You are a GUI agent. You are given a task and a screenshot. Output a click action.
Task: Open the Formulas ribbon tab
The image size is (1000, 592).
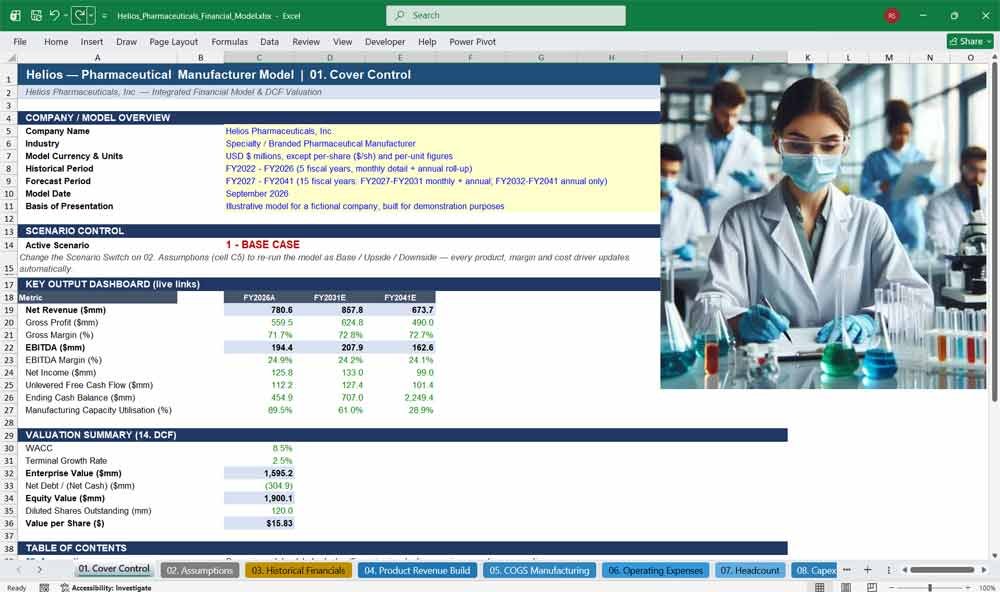[x=230, y=41]
